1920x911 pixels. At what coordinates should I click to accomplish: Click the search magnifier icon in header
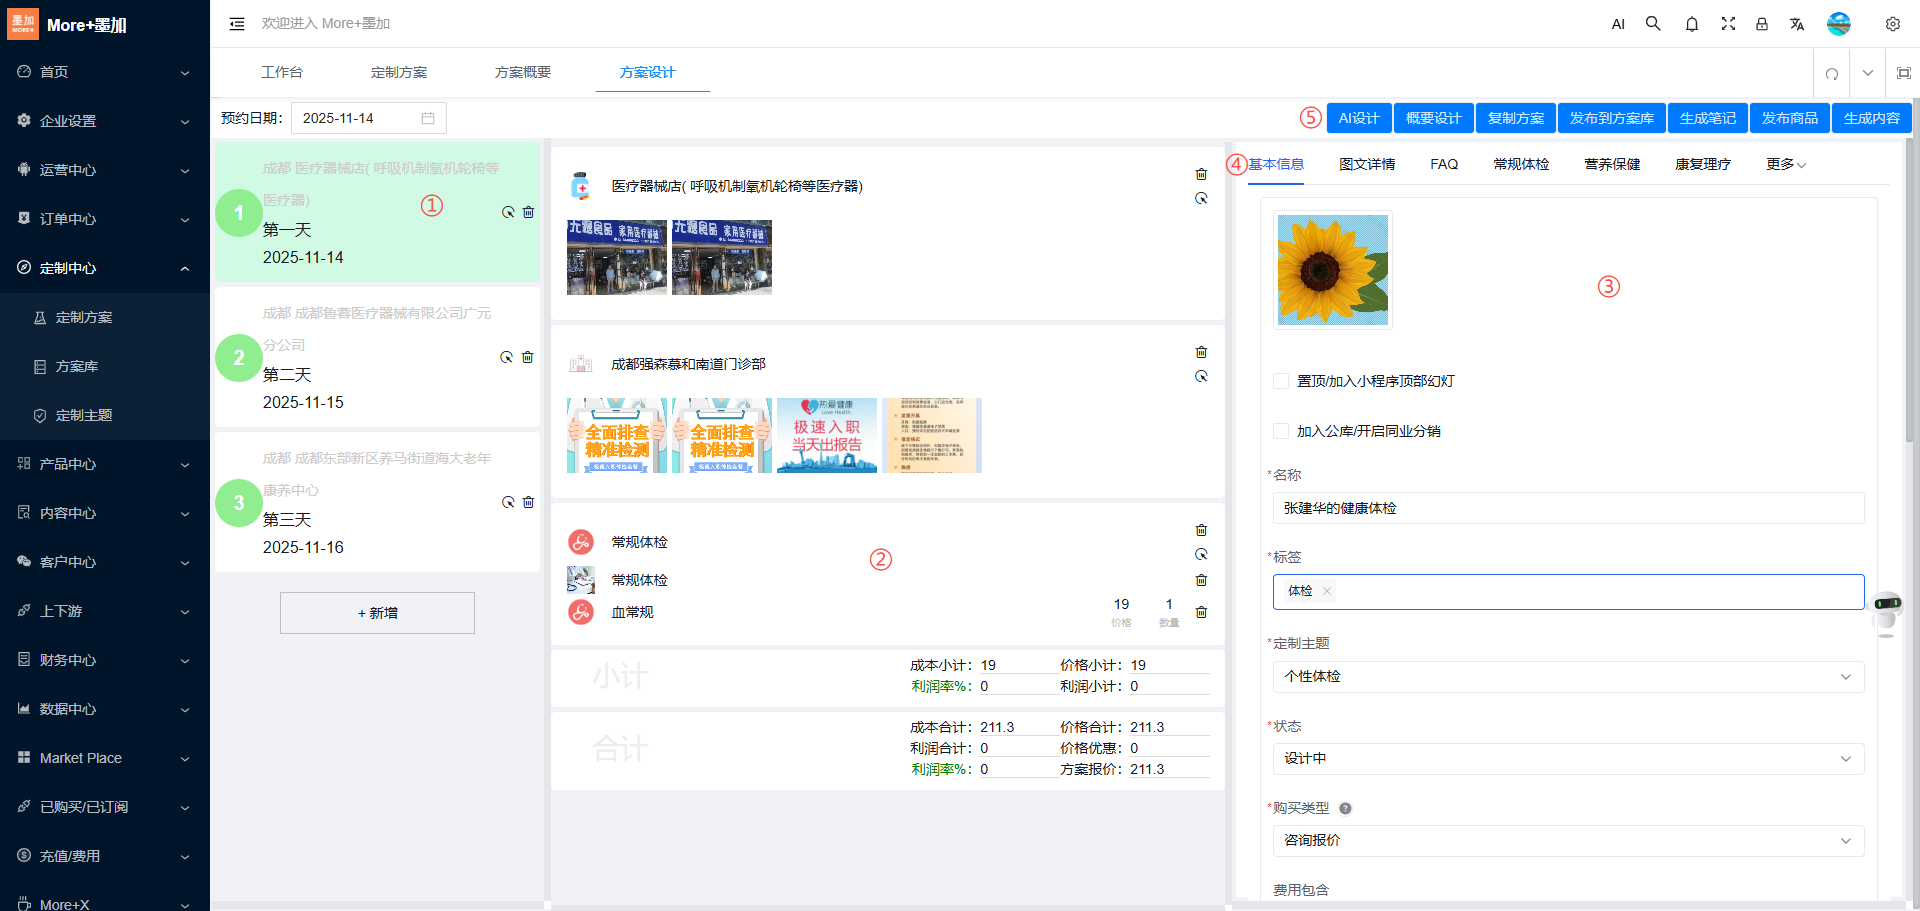1653,24
